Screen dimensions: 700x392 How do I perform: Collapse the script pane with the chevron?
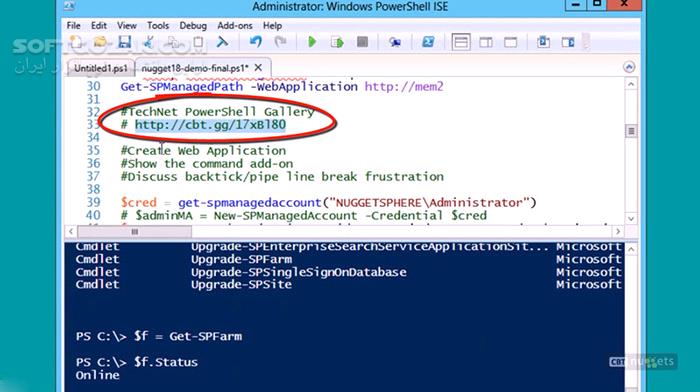point(629,67)
